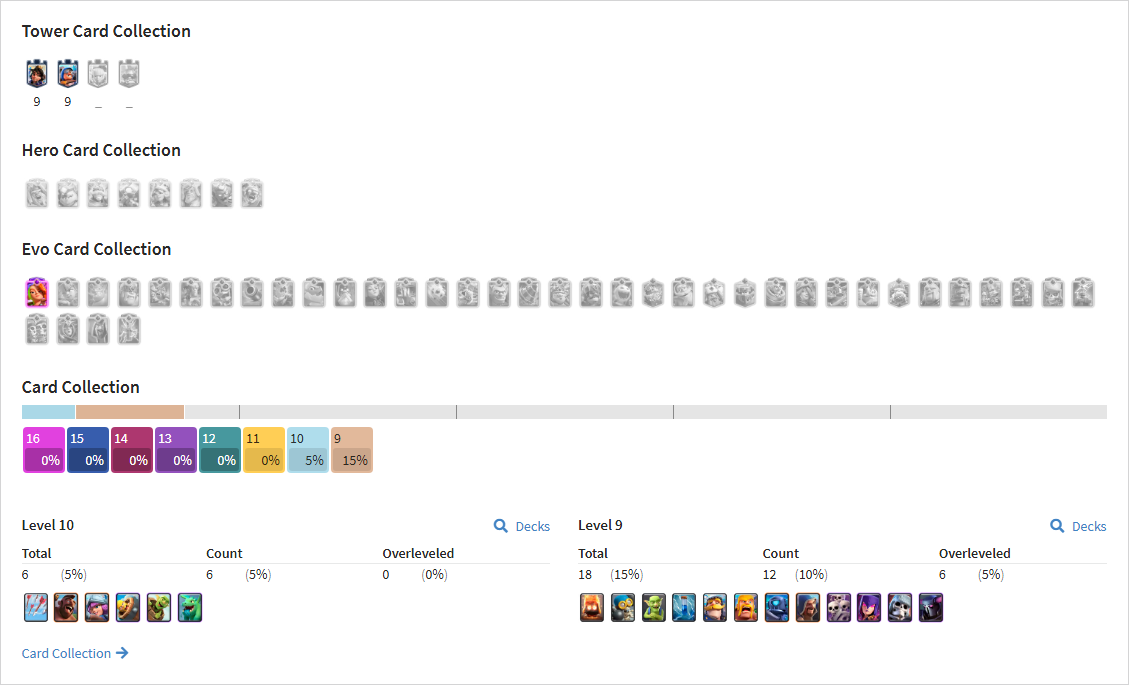This screenshot has width=1129, height=685.
Task: Follow the Card Collection arrow link
Action: [75, 653]
